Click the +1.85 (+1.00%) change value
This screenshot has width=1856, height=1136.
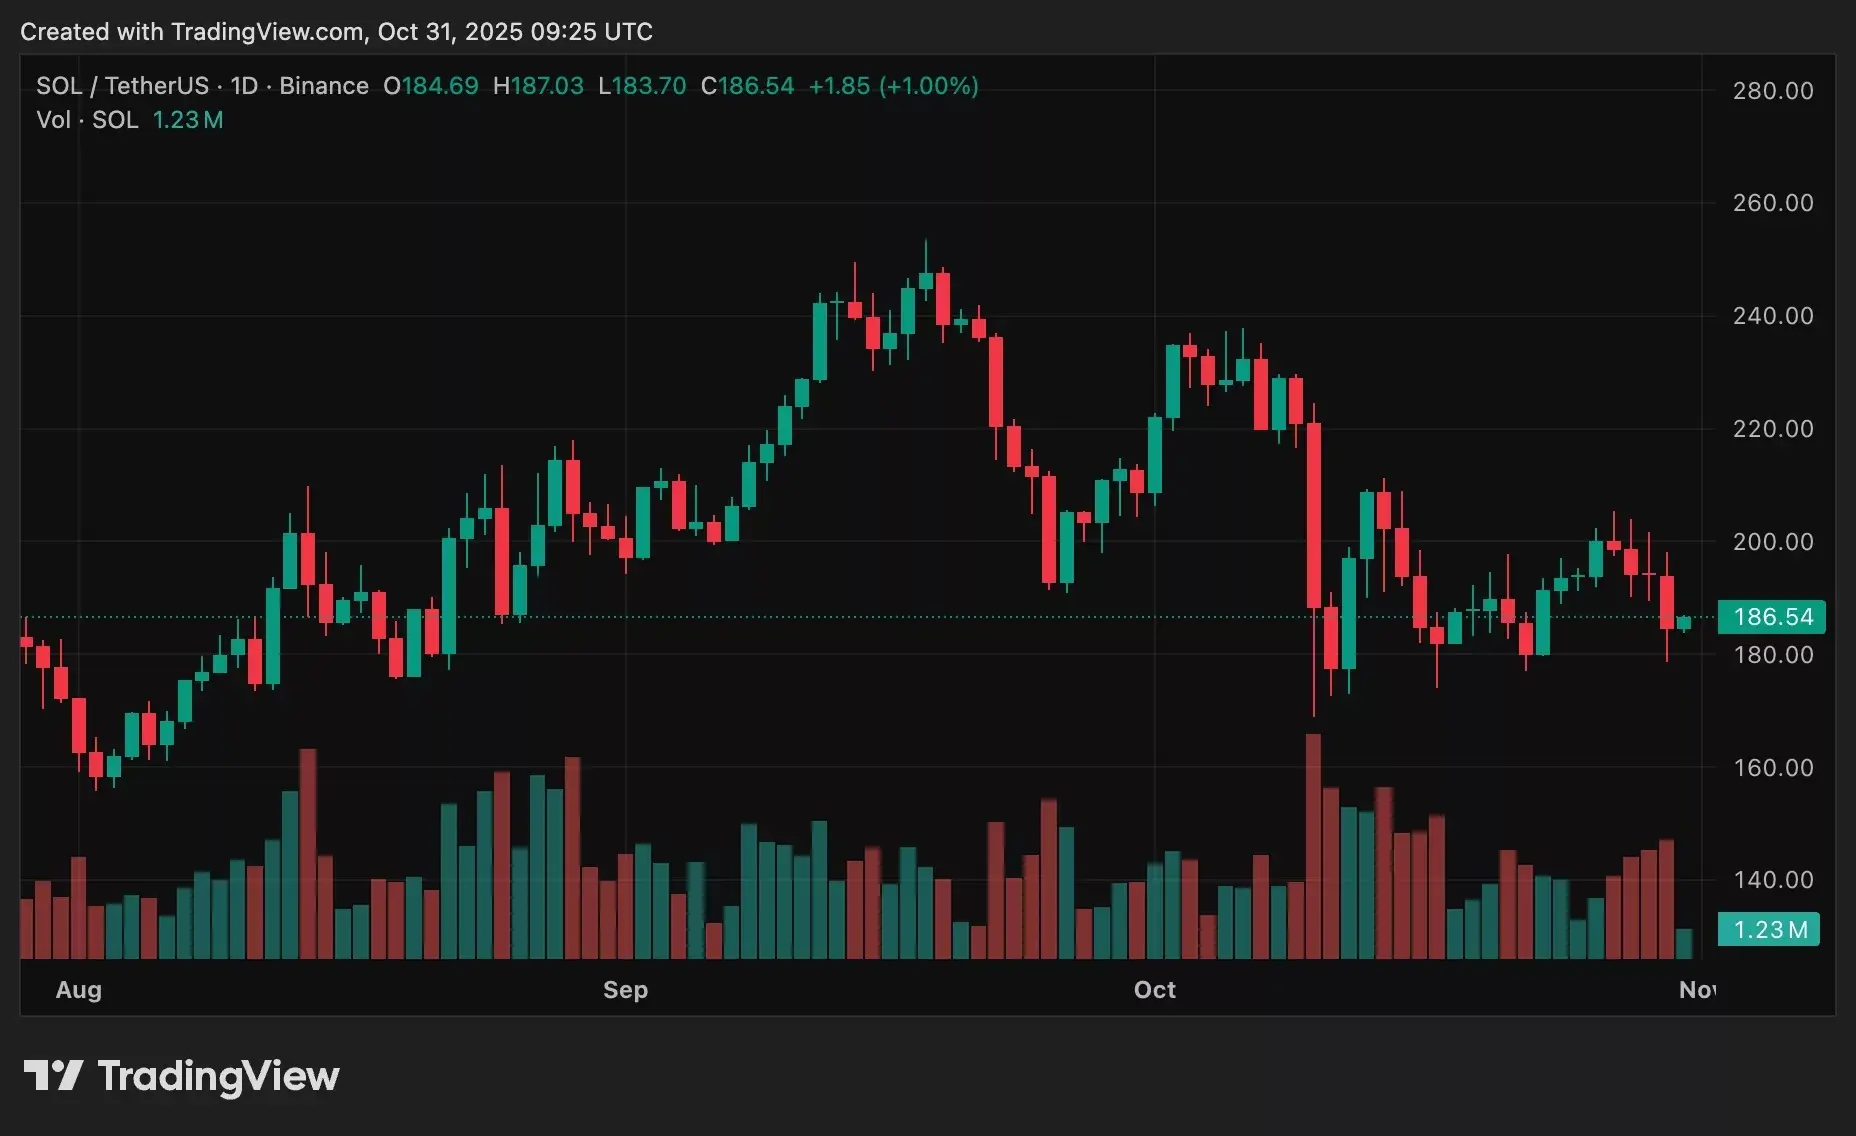pyautogui.click(x=893, y=86)
